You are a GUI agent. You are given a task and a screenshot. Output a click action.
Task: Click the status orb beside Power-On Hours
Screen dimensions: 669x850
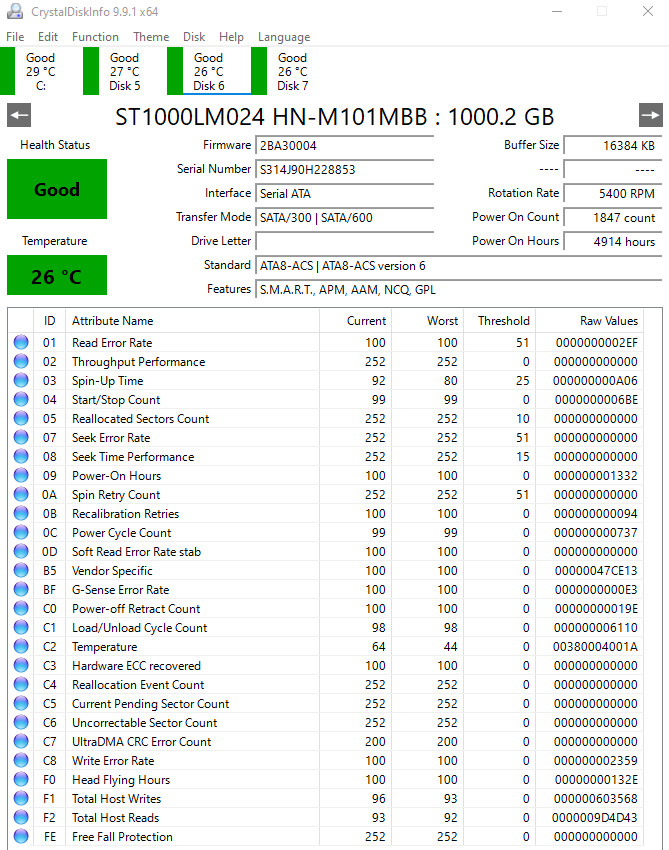[21, 475]
